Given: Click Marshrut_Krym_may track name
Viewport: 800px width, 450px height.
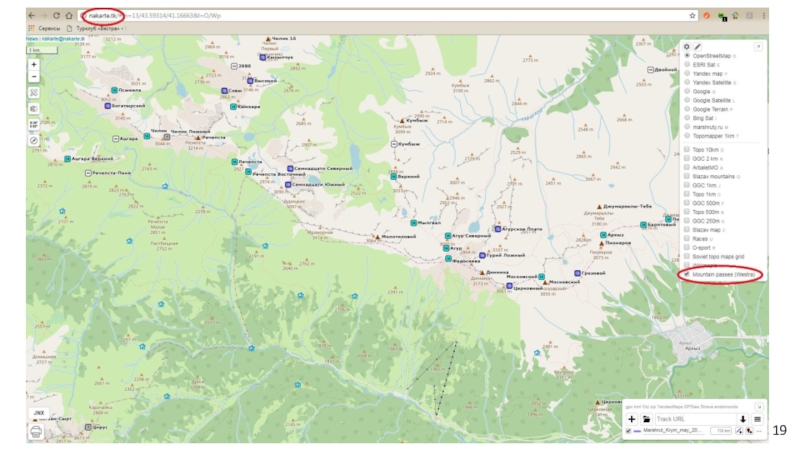Looking at the screenshot, I should [672, 431].
